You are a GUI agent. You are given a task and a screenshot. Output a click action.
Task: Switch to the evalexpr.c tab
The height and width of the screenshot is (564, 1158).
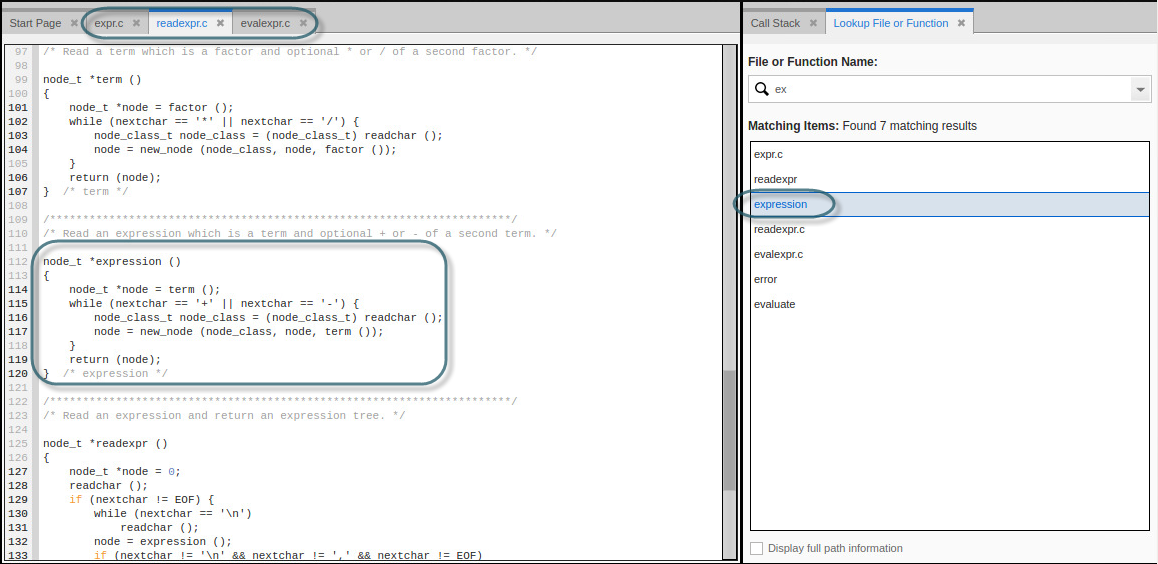point(265,23)
